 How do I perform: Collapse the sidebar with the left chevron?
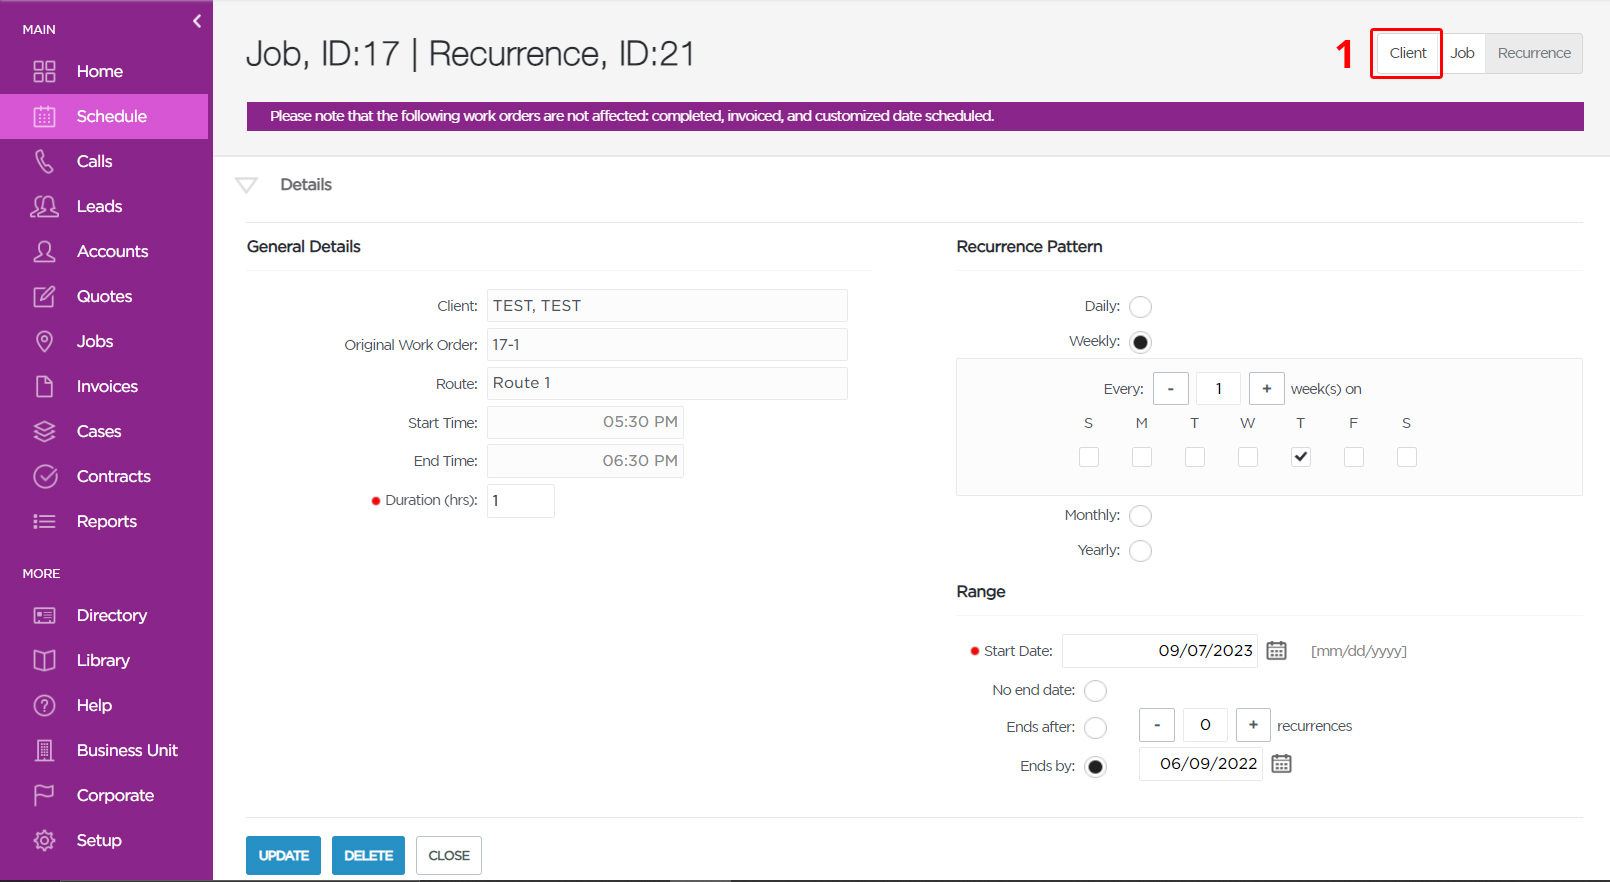click(197, 21)
